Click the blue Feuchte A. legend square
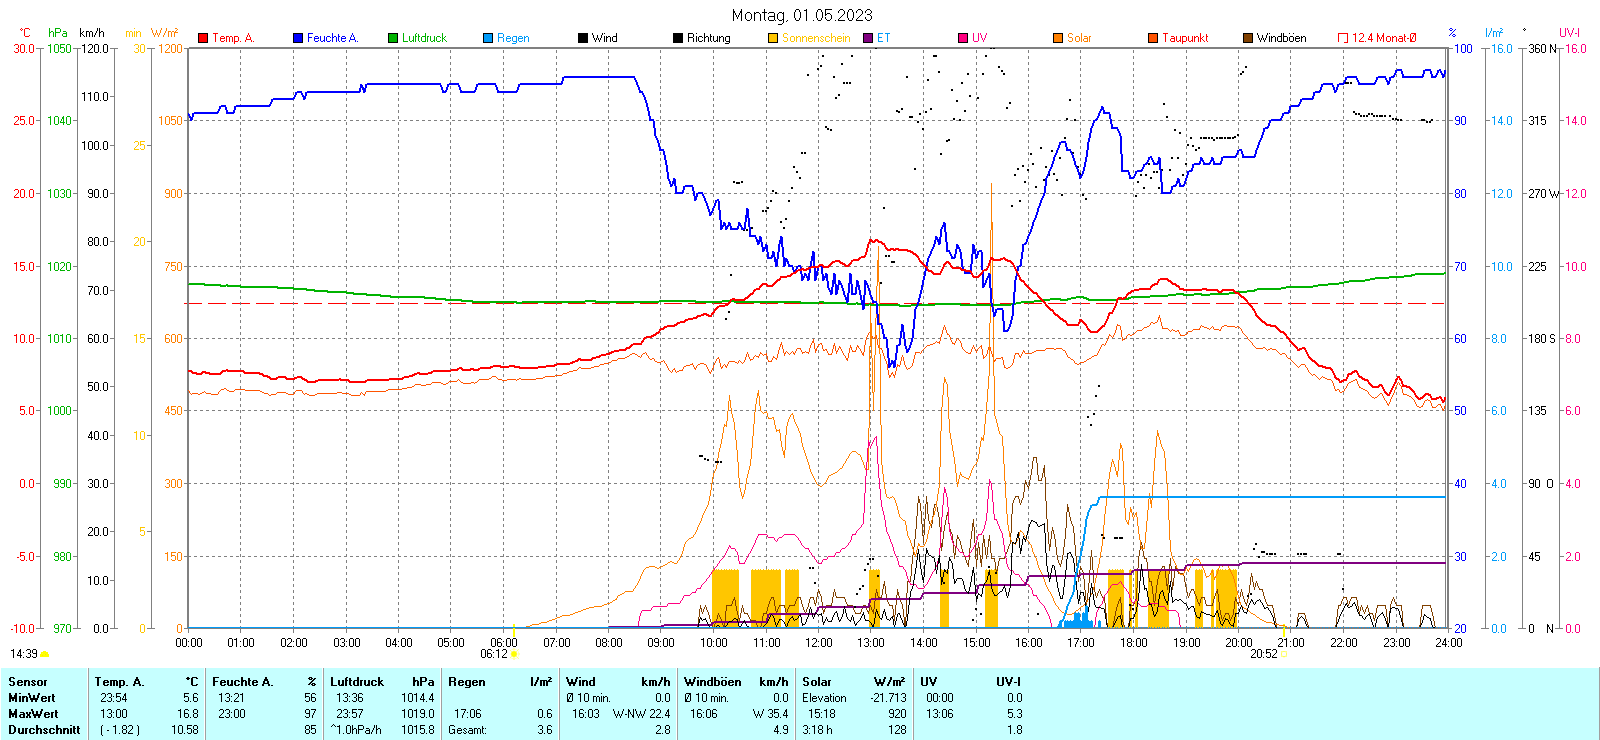Image resolution: width=1600 pixels, height=740 pixels. [298, 38]
